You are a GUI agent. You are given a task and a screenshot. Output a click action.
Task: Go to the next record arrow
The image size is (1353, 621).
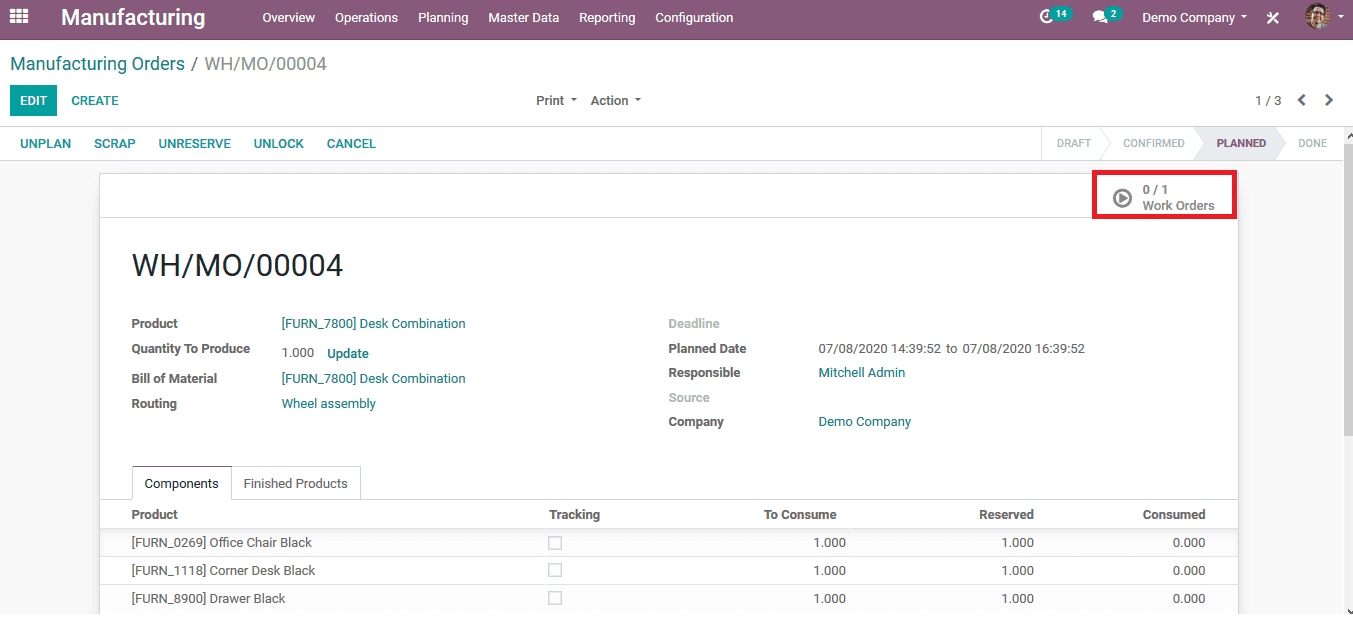(1329, 100)
